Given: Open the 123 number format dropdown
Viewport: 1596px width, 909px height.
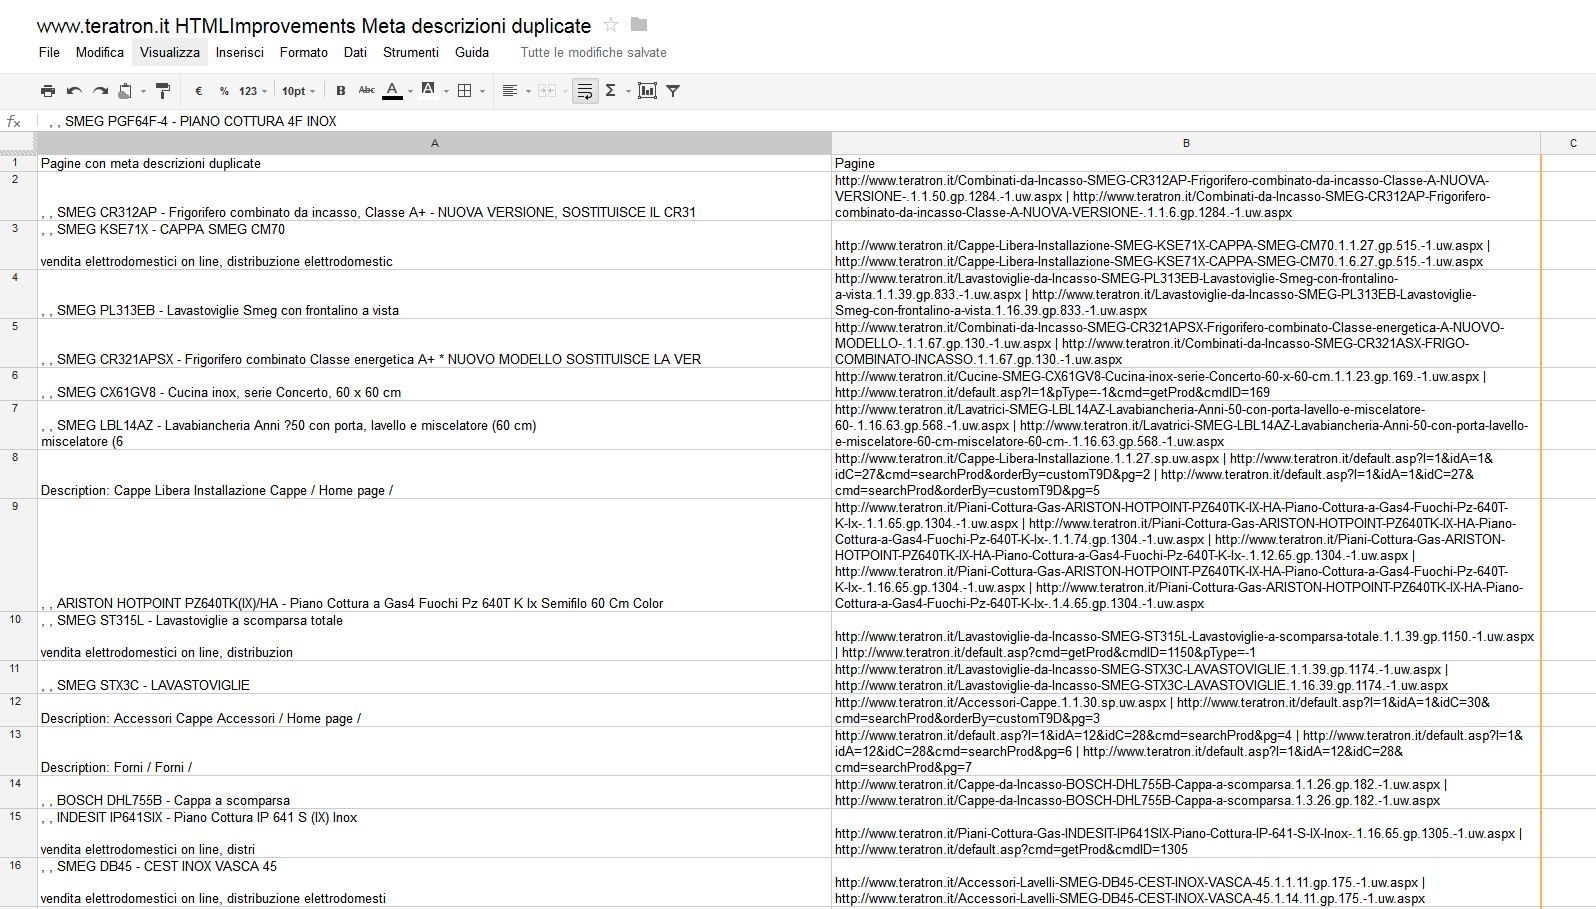Looking at the screenshot, I should [252, 91].
